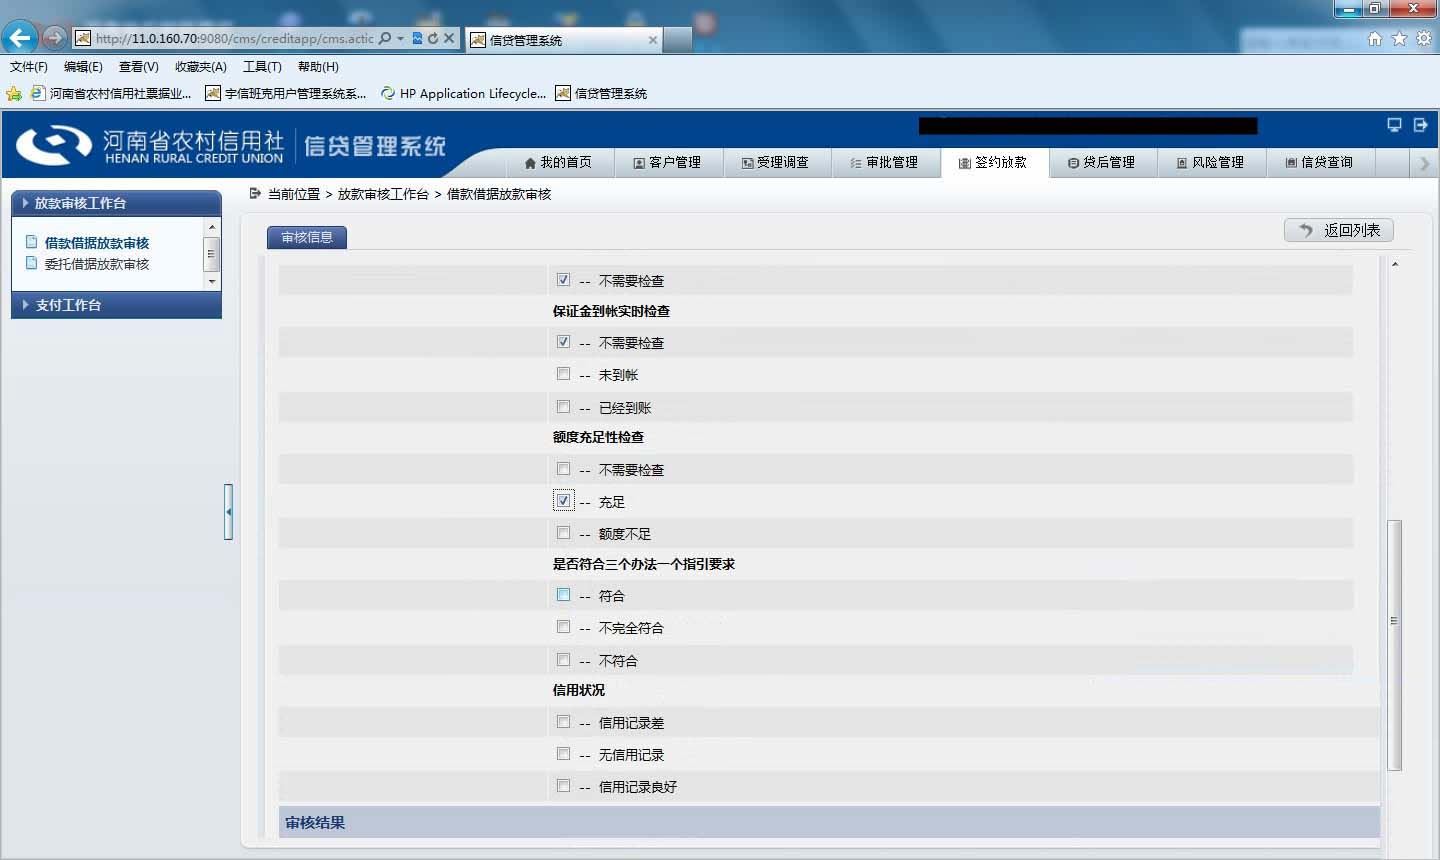Open 借款借据放款审核 in sidebar

(x=96, y=243)
